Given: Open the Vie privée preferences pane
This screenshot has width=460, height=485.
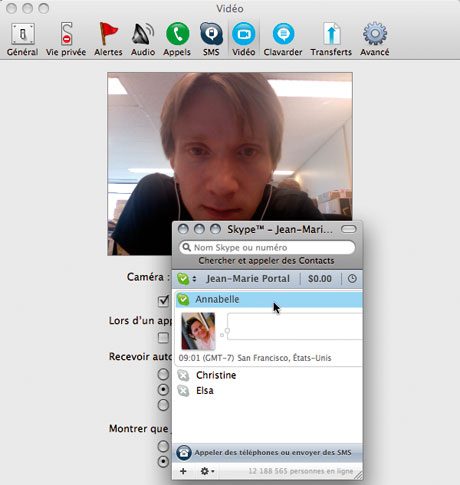Looking at the screenshot, I should (66, 39).
